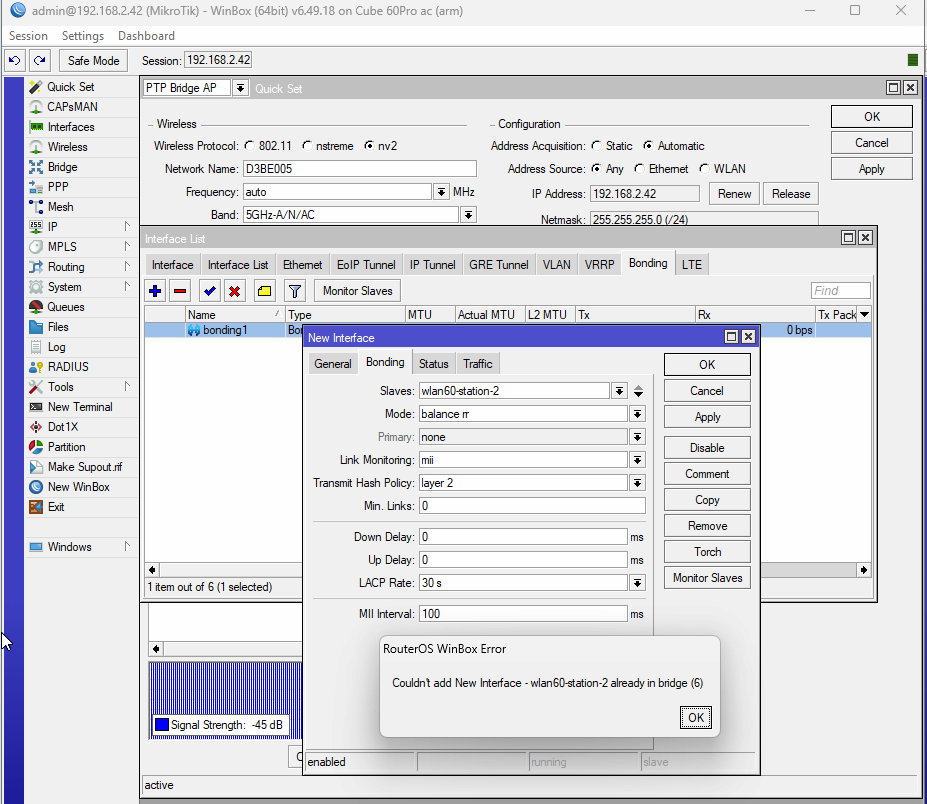Click Release IP address button
The width and height of the screenshot is (927, 804).
tap(790, 194)
